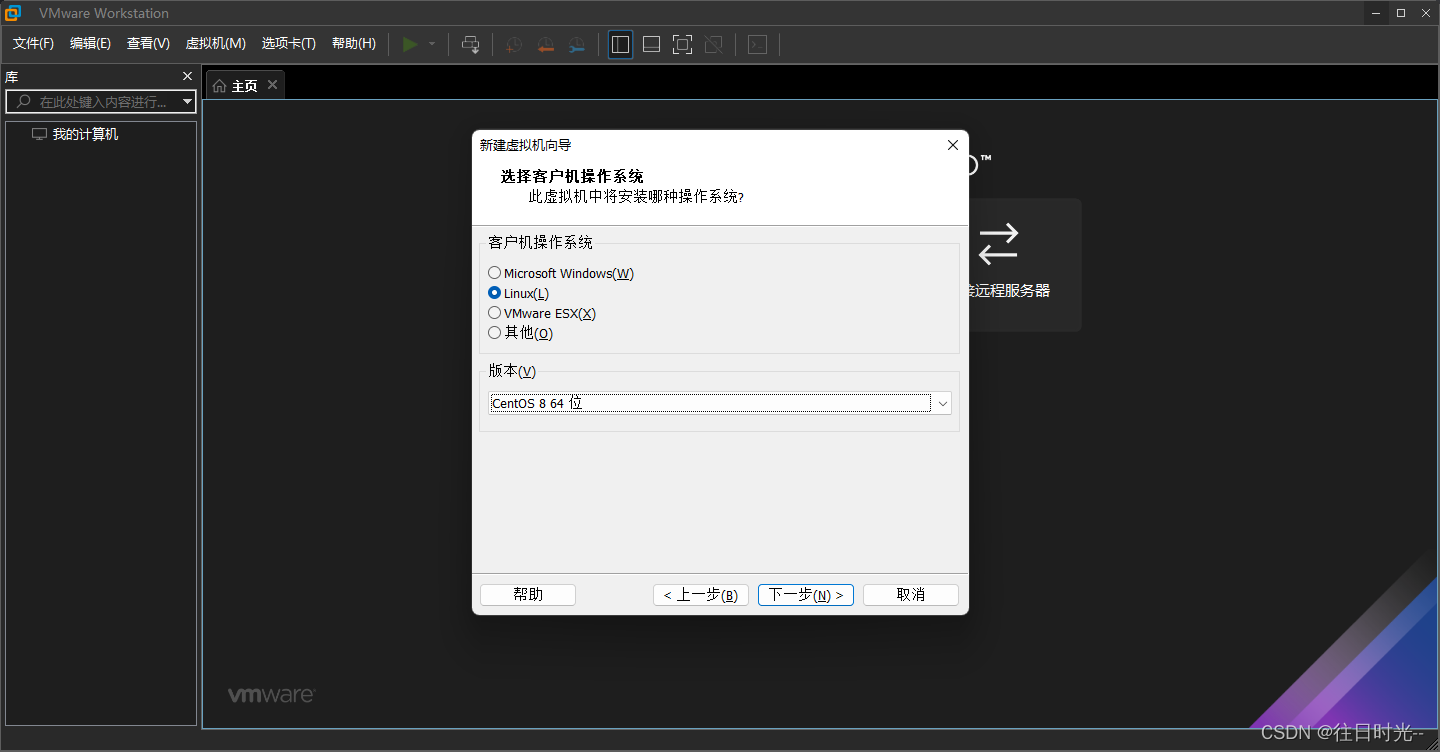Toggle the Show Library sidebar icon
This screenshot has height=752, width=1440.
pos(620,44)
